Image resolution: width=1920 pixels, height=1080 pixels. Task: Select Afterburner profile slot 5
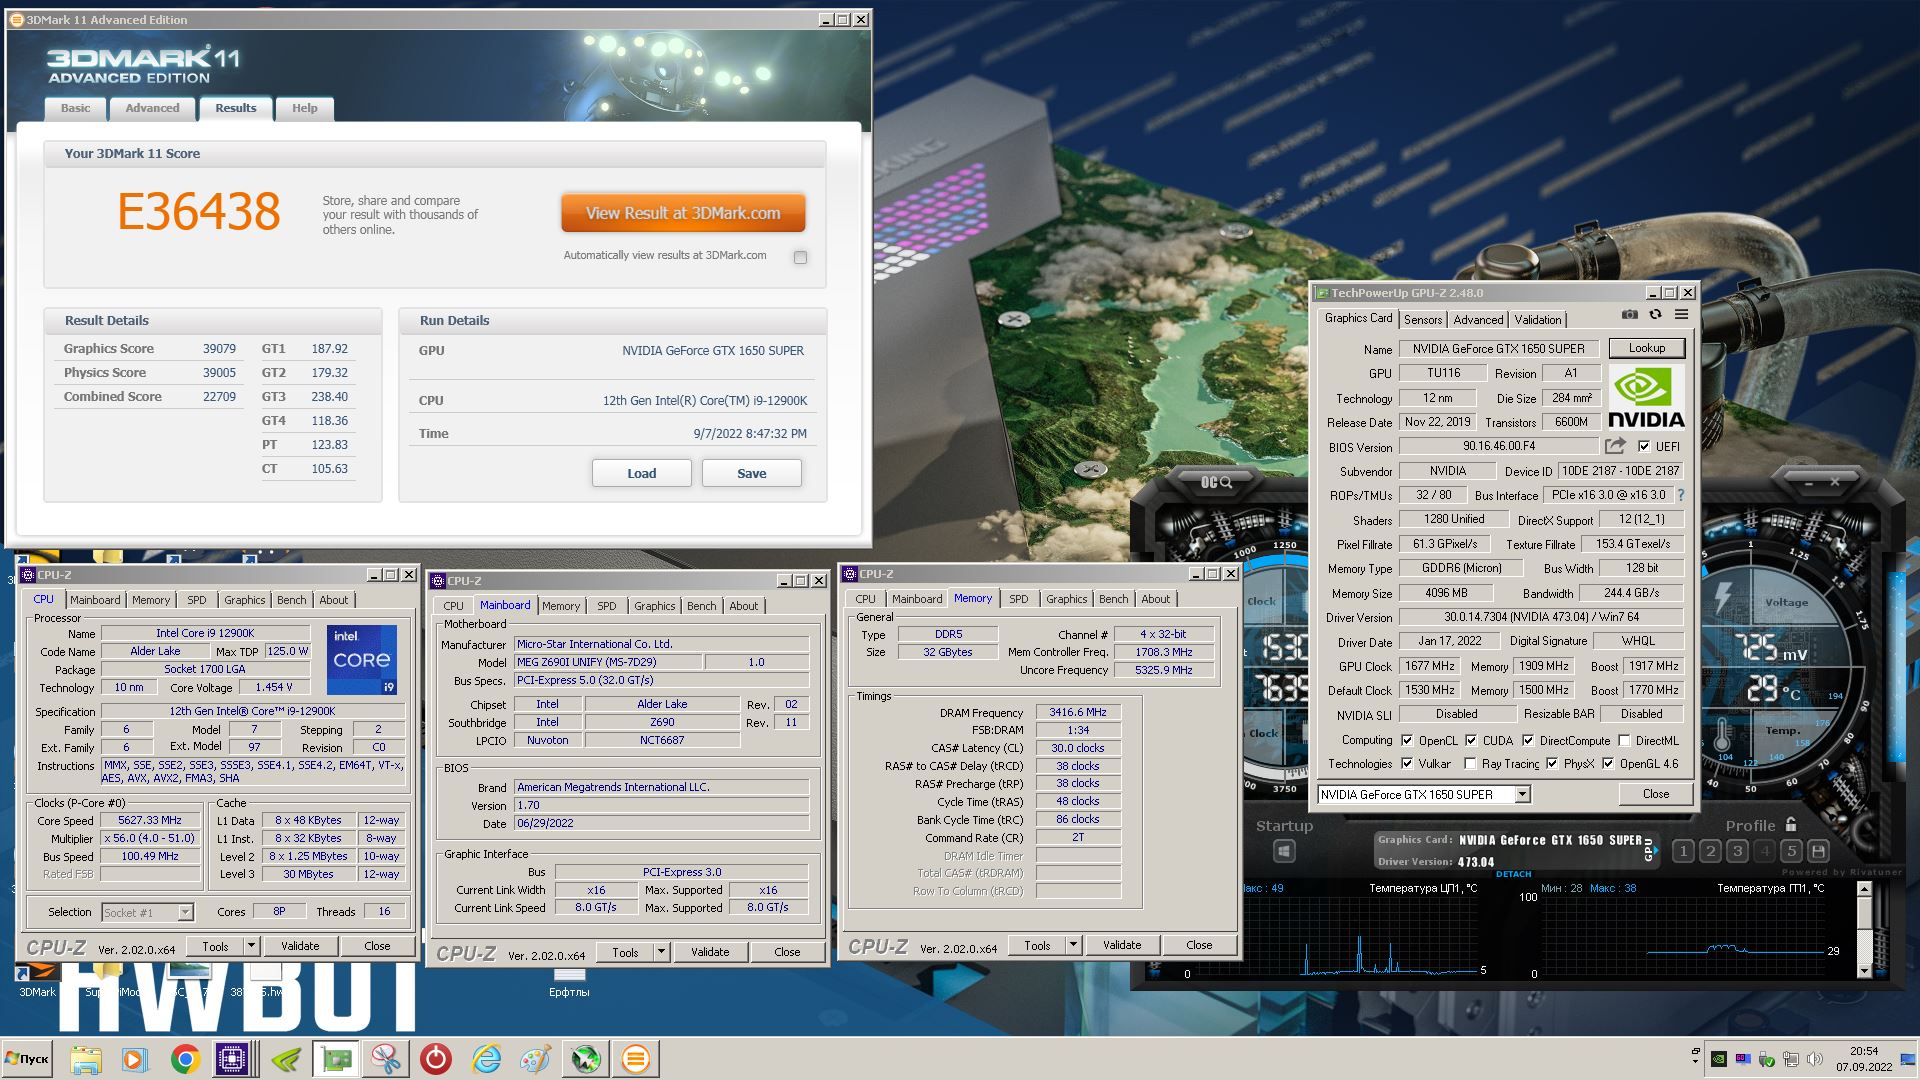1791,851
